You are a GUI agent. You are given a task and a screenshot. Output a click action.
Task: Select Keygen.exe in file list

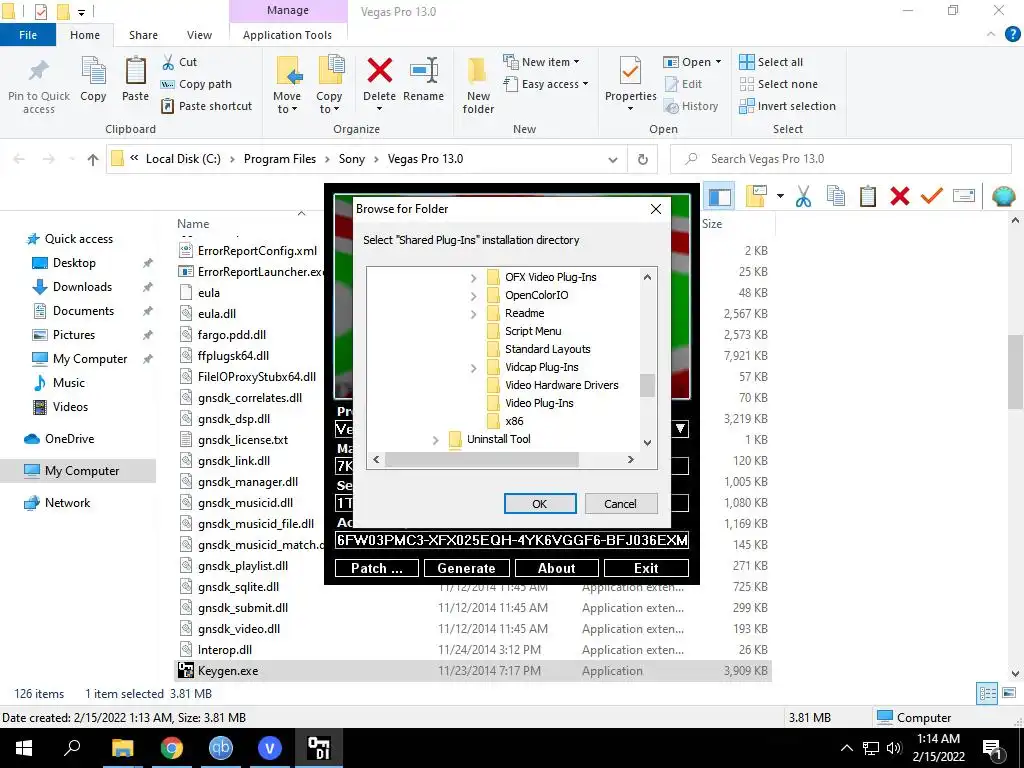(x=473, y=671)
